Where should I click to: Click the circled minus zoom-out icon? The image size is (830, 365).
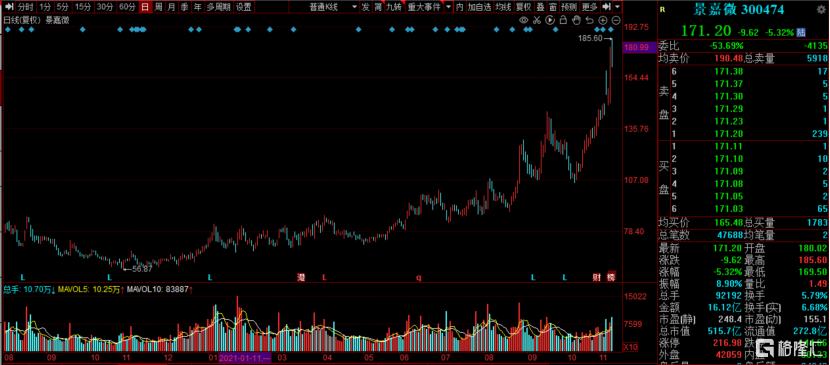(x=615, y=20)
